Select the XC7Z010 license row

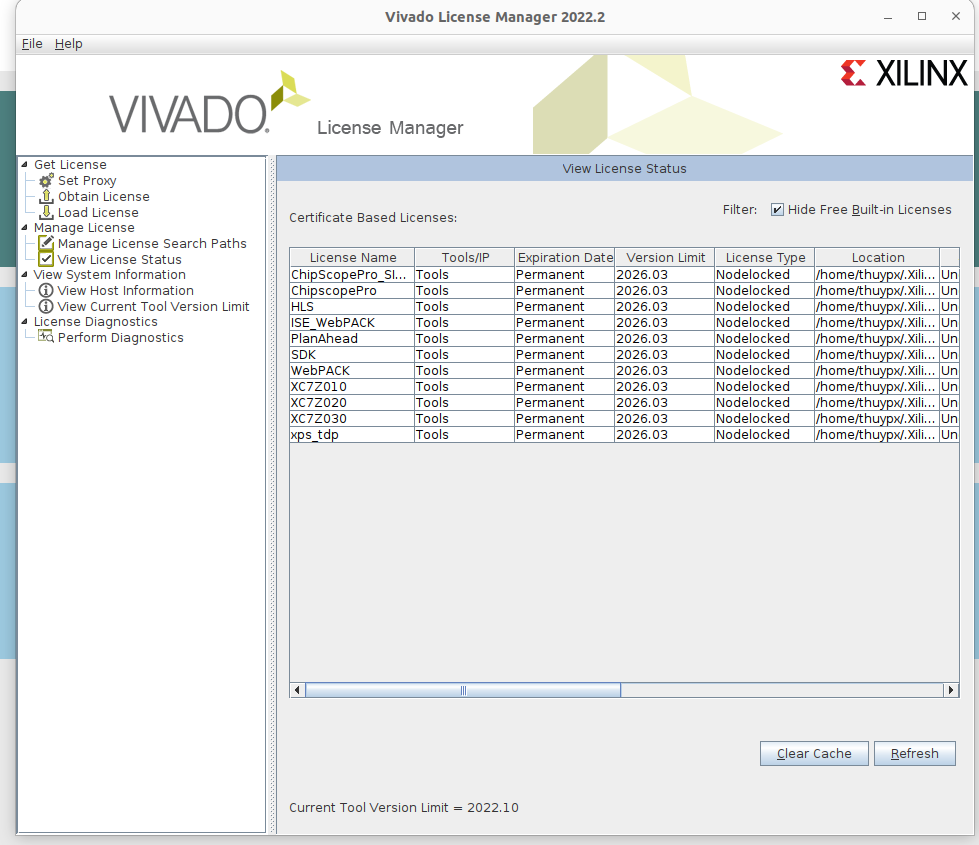pyautogui.click(x=624, y=387)
